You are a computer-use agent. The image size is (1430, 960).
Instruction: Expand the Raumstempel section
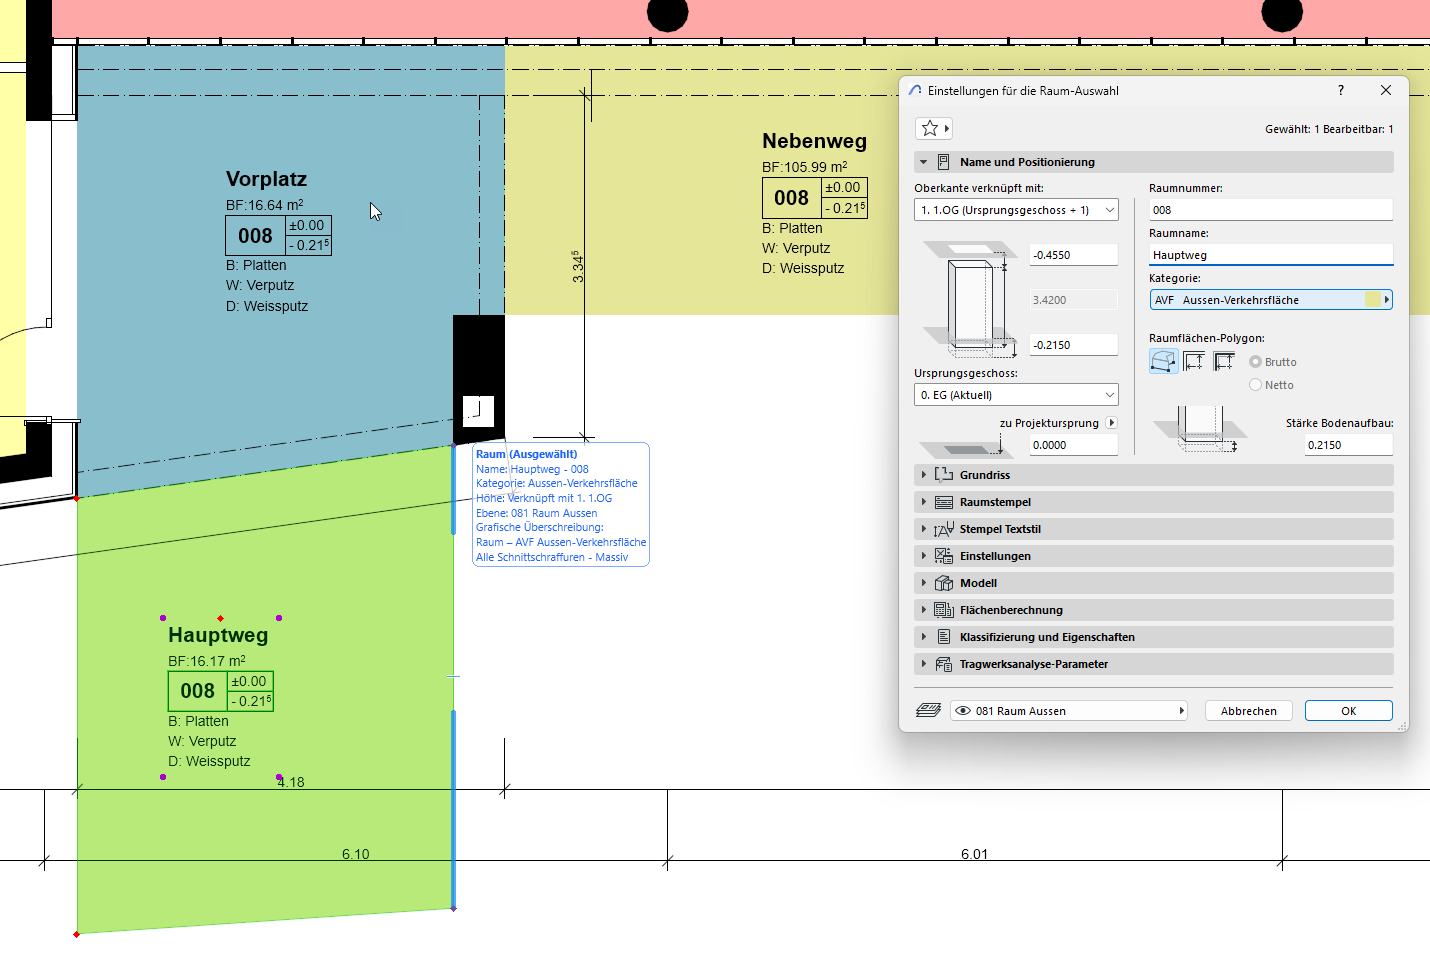click(994, 502)
